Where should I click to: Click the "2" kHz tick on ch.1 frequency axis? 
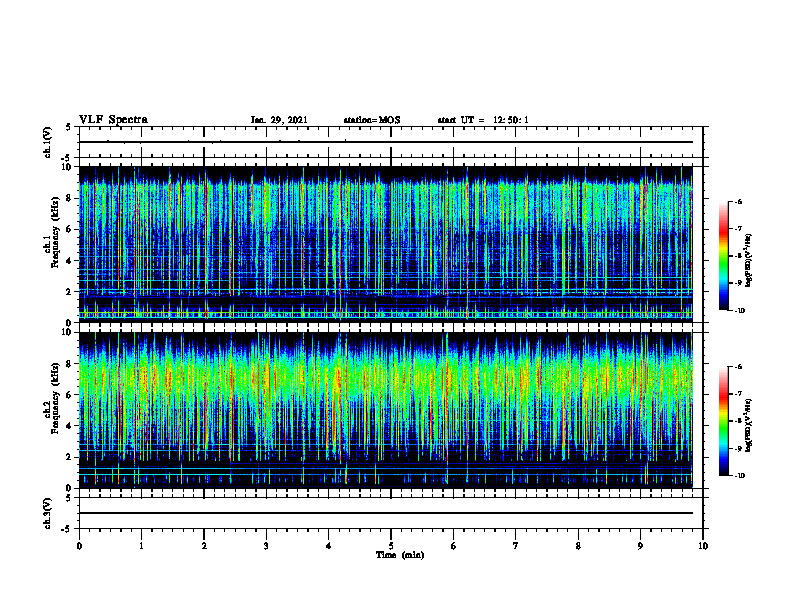pos(70,292)
